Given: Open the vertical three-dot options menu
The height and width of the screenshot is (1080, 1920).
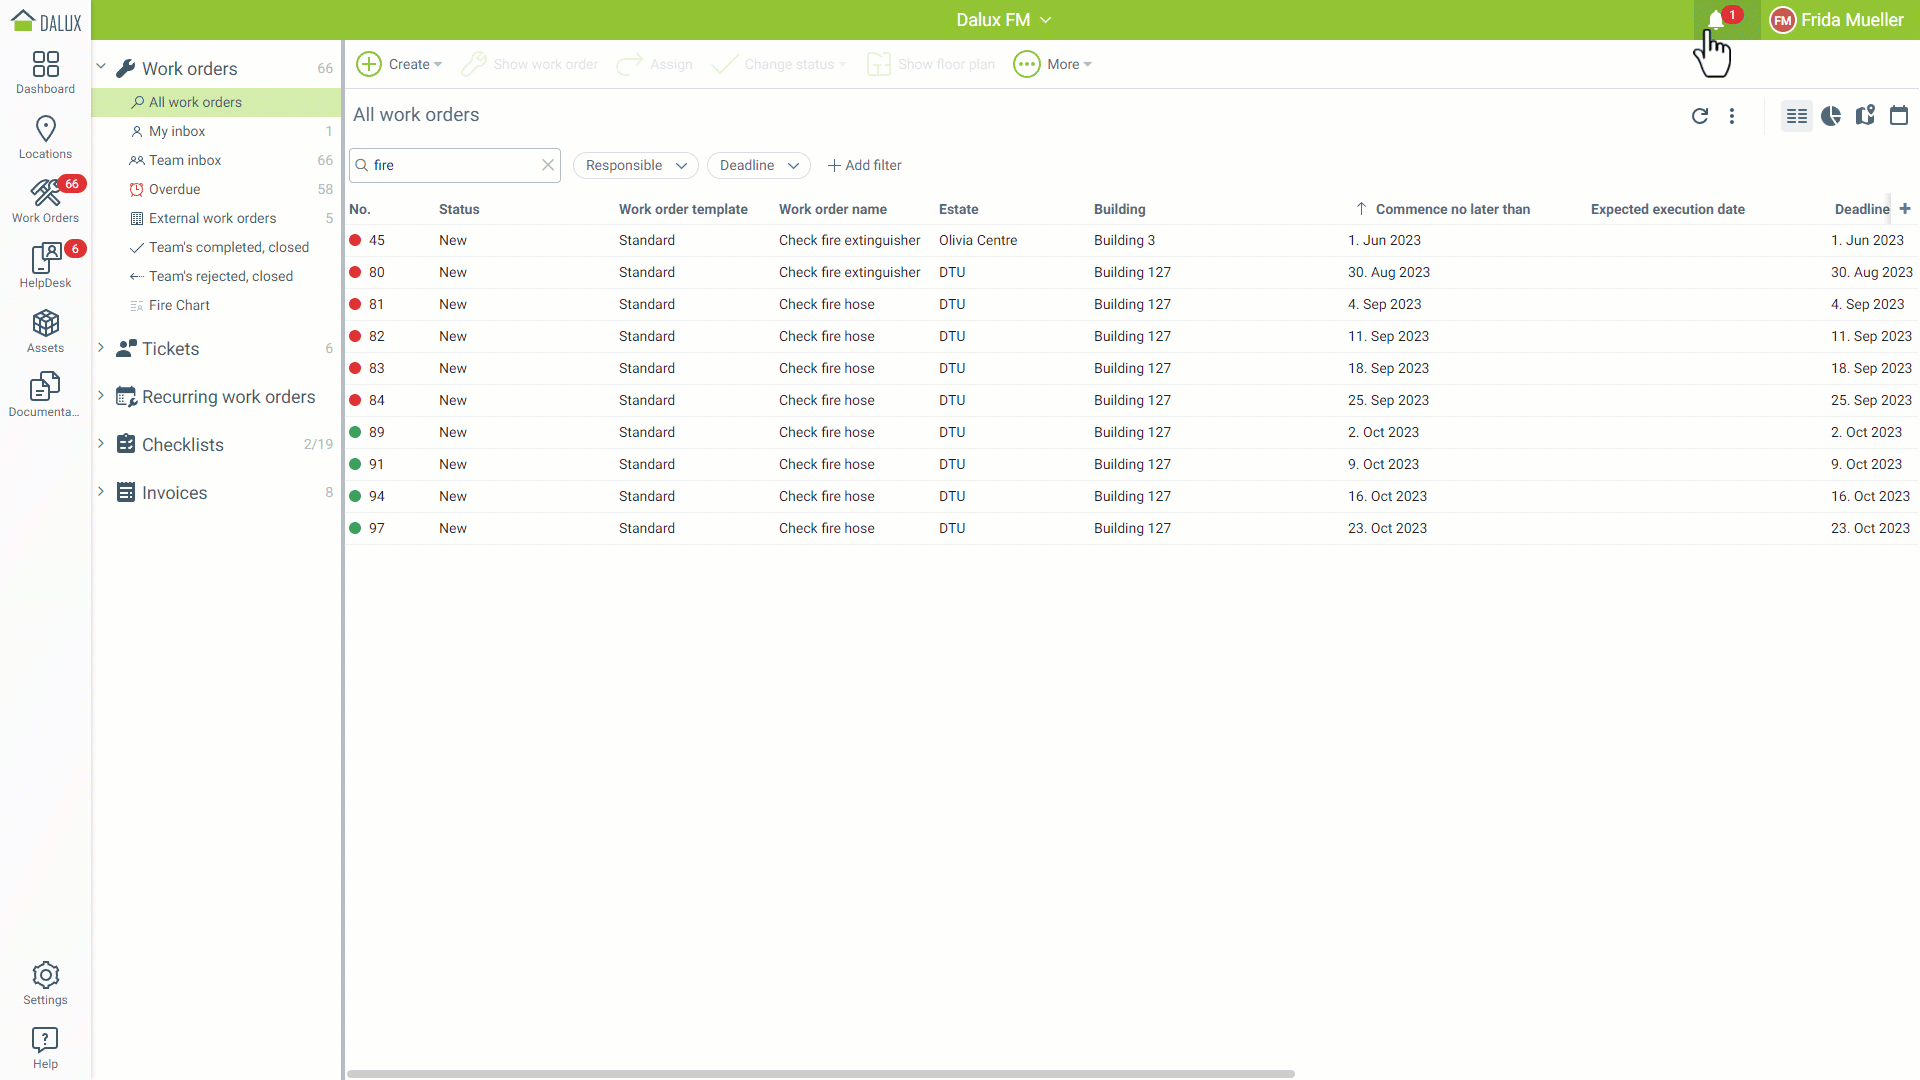Looking at the screenshot, I should 1732,116.
